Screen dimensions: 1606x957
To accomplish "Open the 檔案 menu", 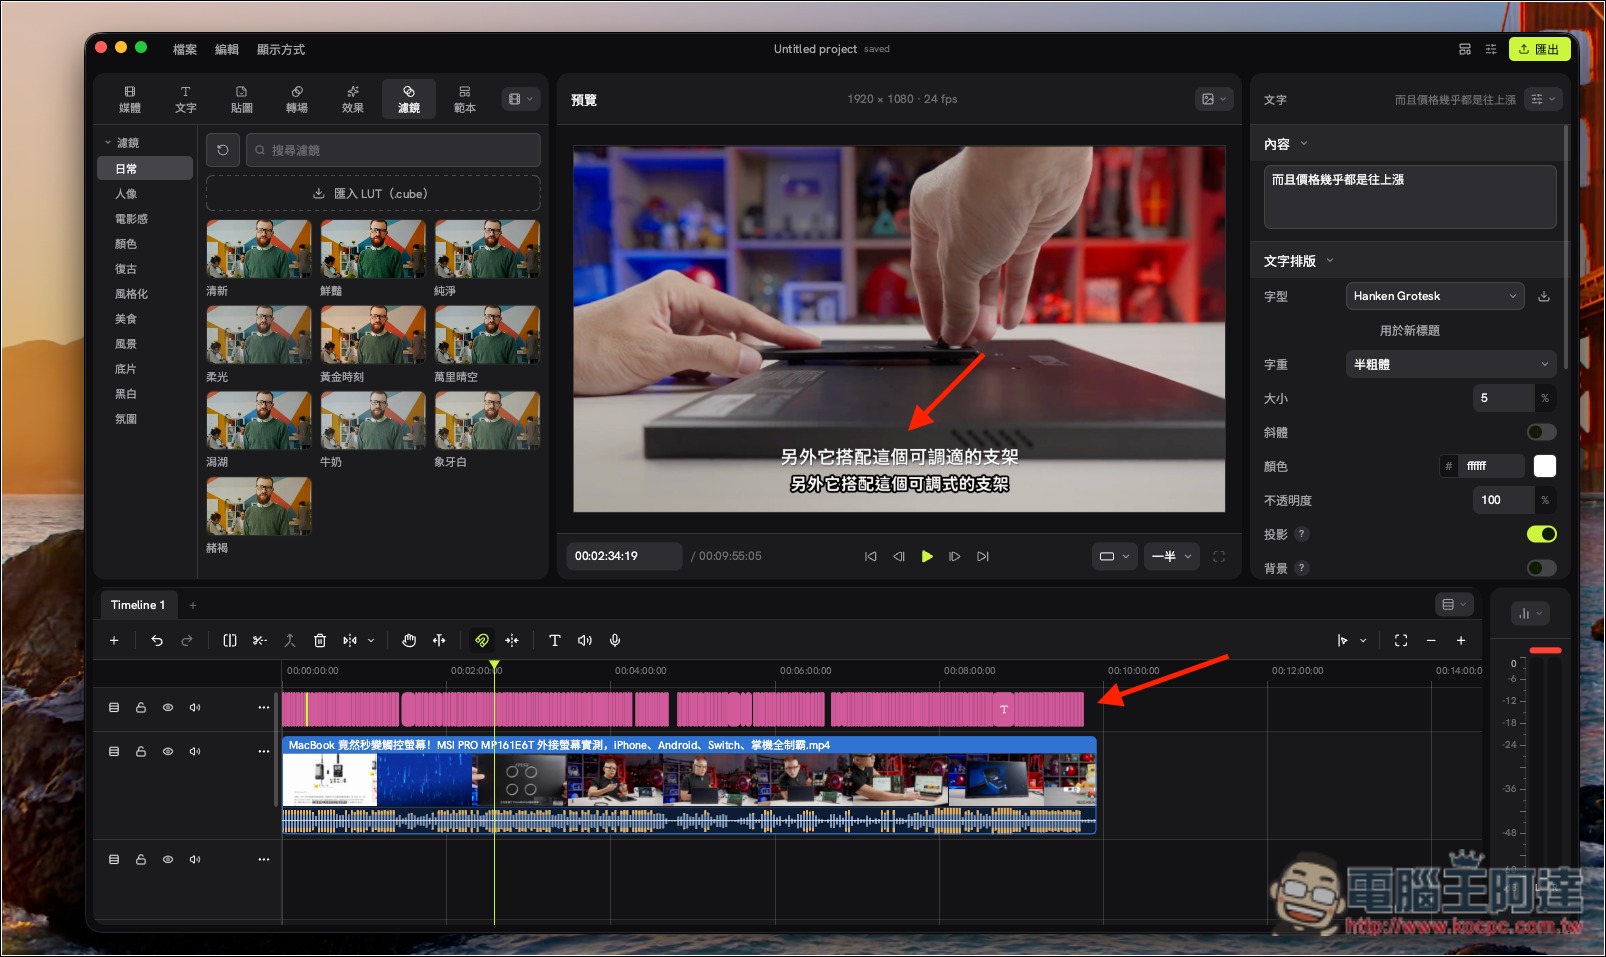I will pyautogui.click(x=185, y=49).
